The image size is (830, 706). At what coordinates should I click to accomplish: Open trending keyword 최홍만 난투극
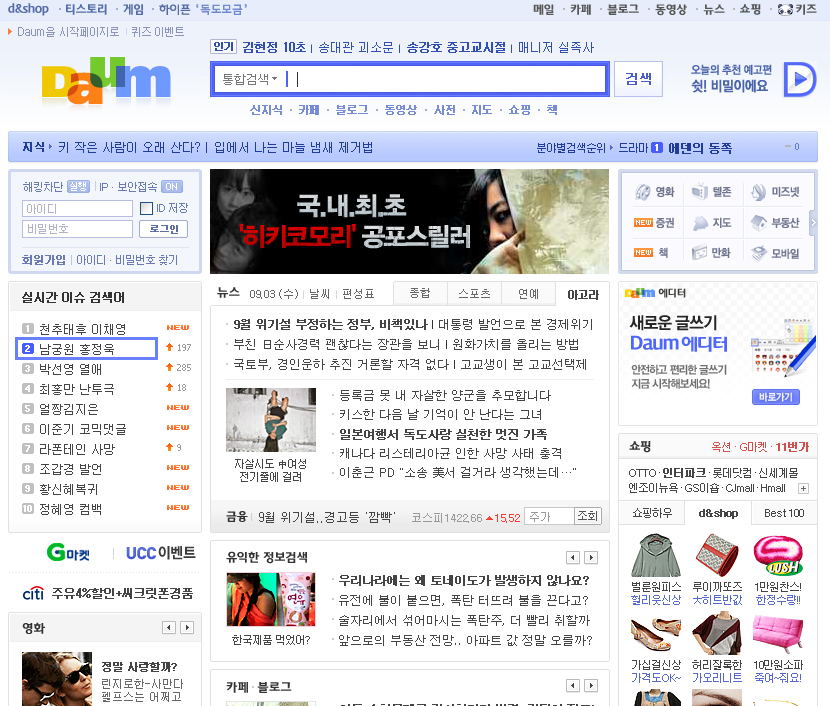pyautogui.click(x=77, y=389)
